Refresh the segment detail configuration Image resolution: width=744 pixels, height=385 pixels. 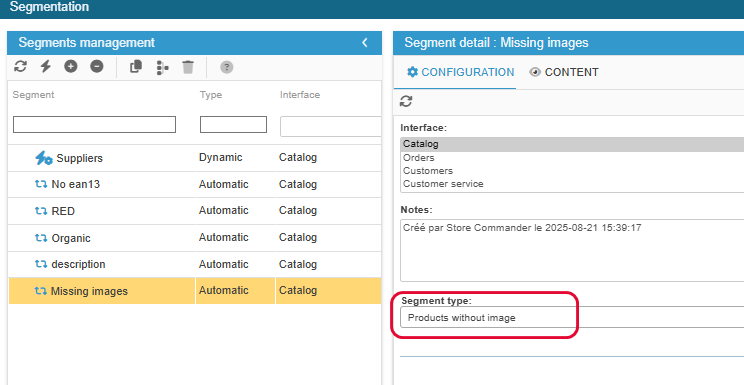pyautogui.click(x=406, y=101)
